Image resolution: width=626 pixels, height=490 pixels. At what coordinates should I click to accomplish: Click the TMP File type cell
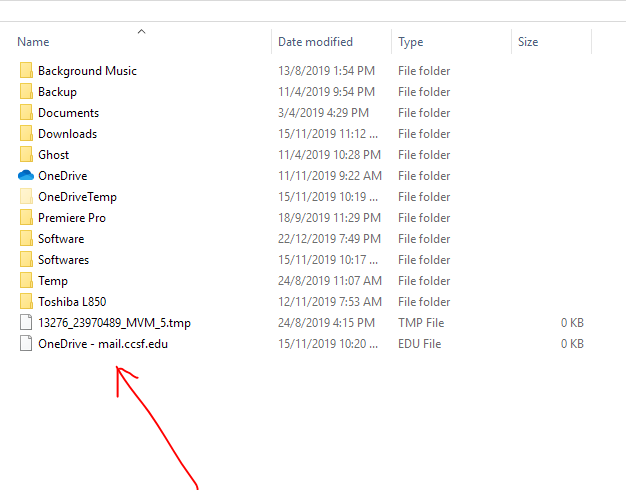pyautogui.click(x=421, y=323)
